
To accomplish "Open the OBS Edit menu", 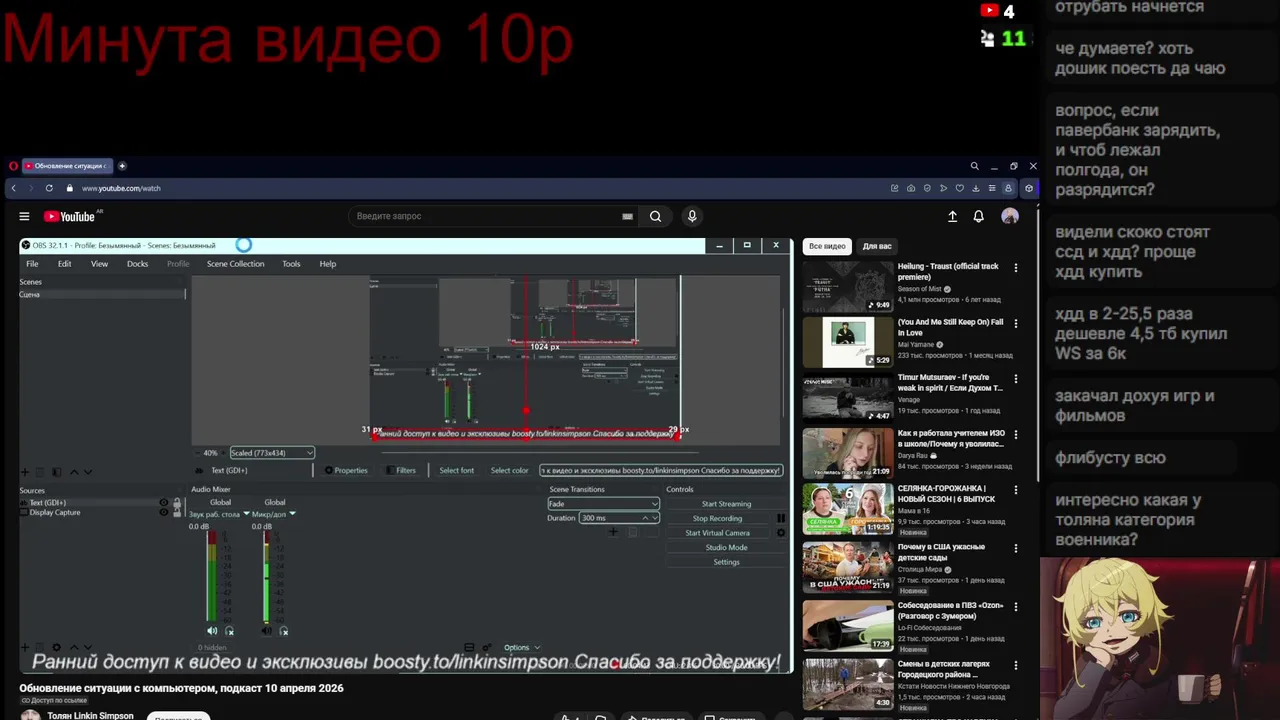I will [x=64, y=264].
